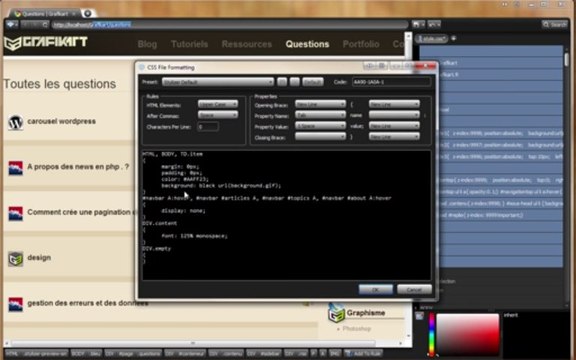Open the dropdown after the opening brace symbol
This screenshot has height=360, width=576.
pos(394,104)
